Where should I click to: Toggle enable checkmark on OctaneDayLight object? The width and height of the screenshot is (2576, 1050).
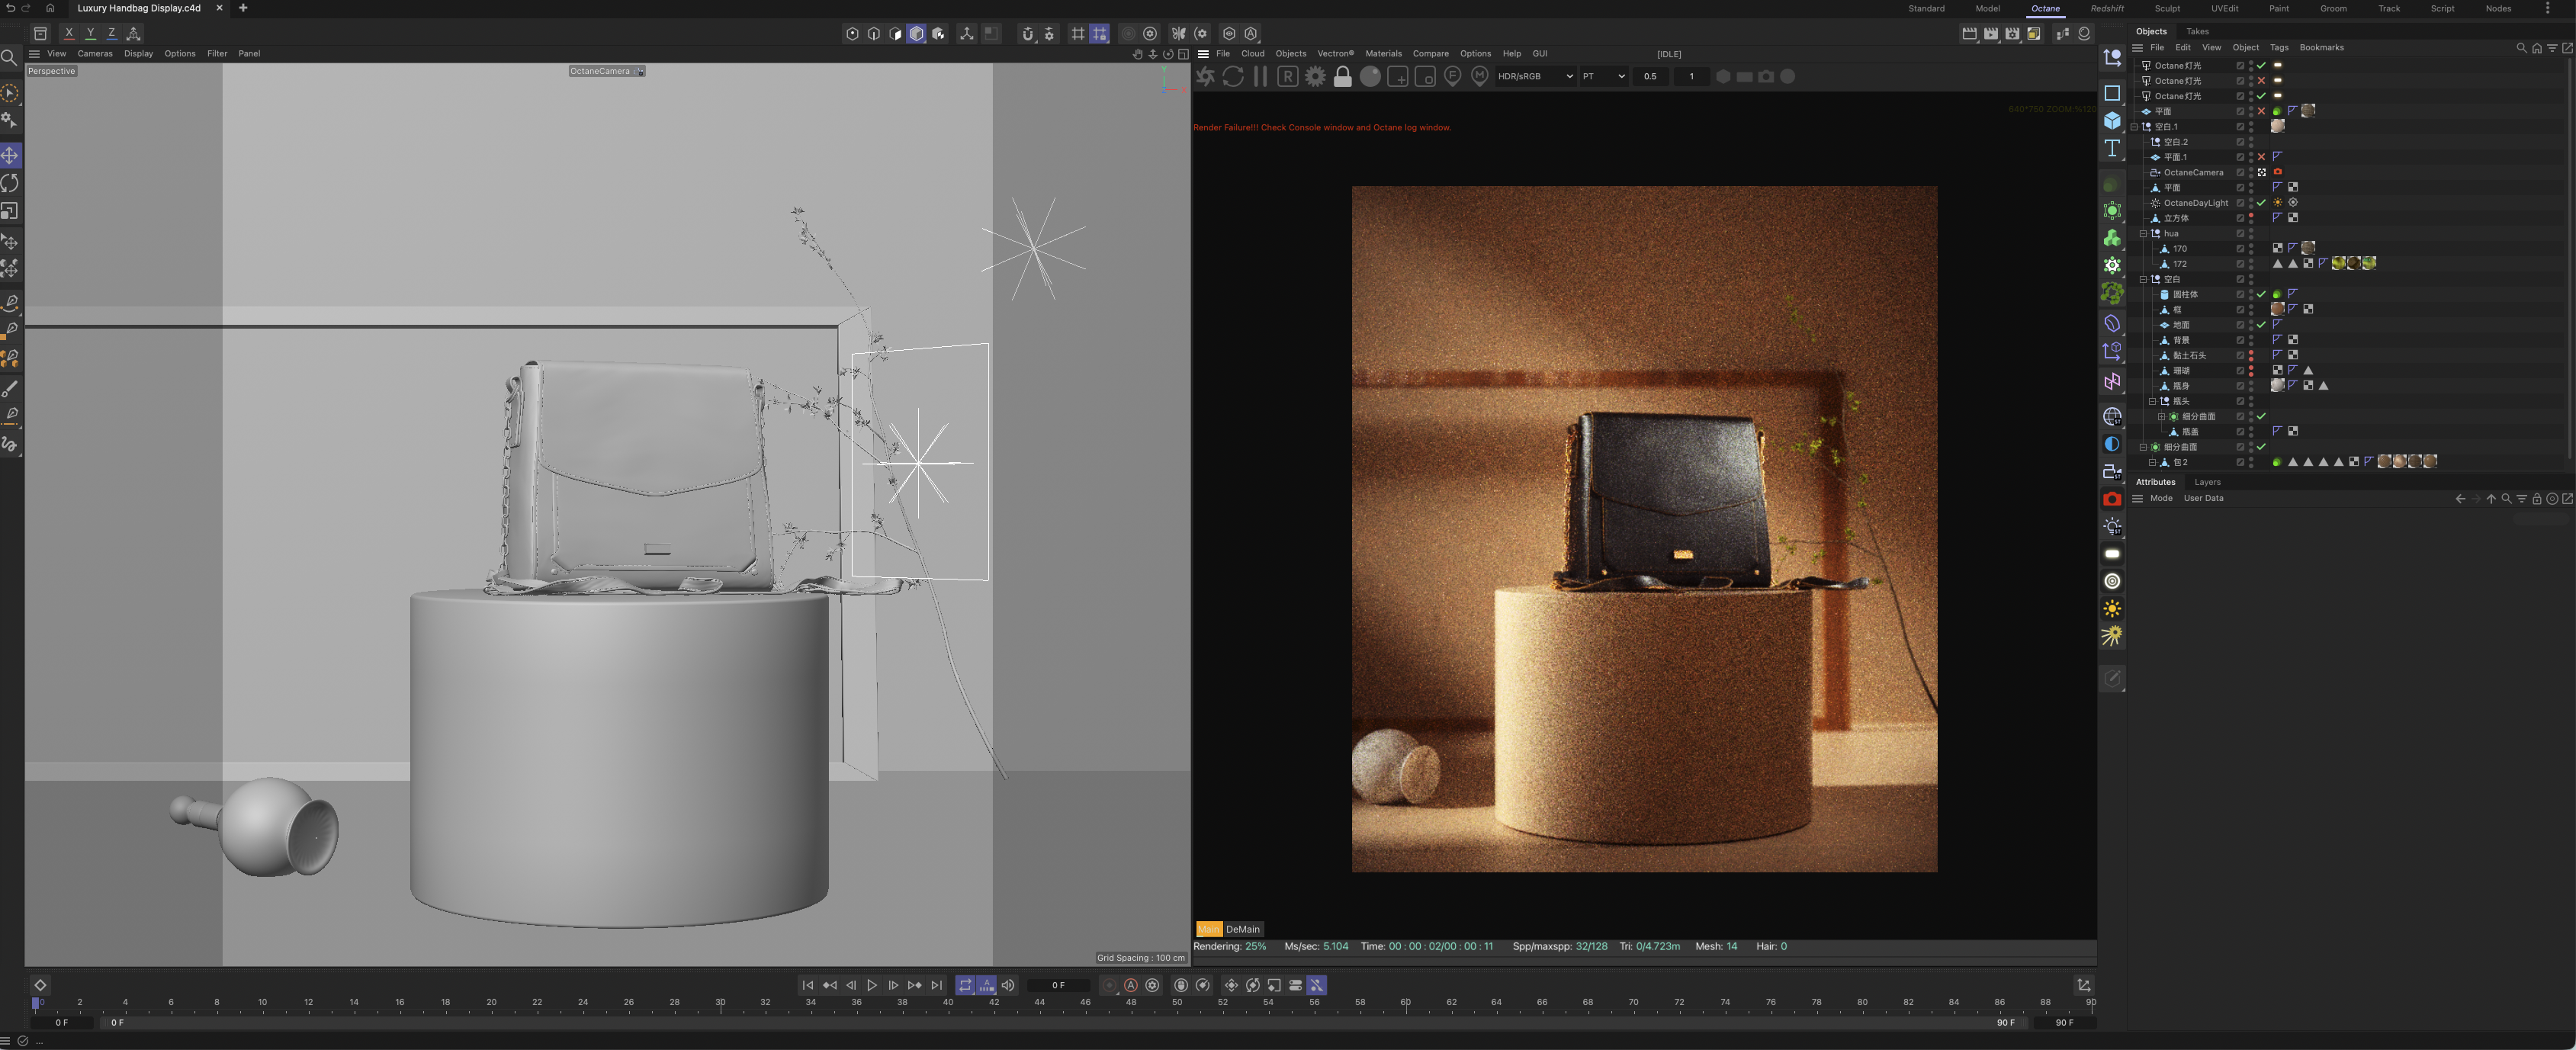(x=2261, y=203)
